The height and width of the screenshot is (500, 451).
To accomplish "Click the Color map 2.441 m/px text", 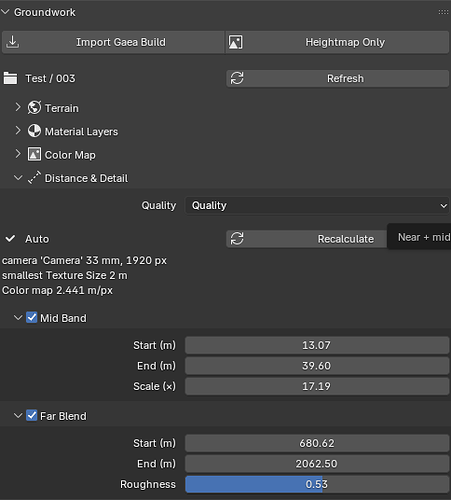I will (57, 290).
